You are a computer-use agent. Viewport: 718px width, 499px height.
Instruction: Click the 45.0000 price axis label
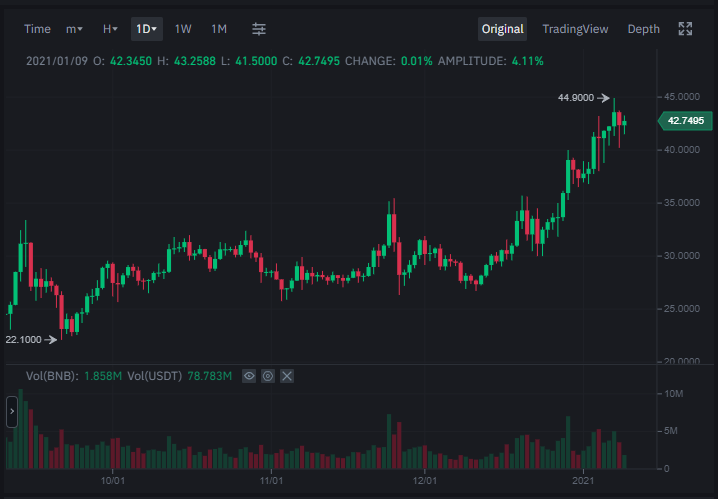click(x=682, y=97)
